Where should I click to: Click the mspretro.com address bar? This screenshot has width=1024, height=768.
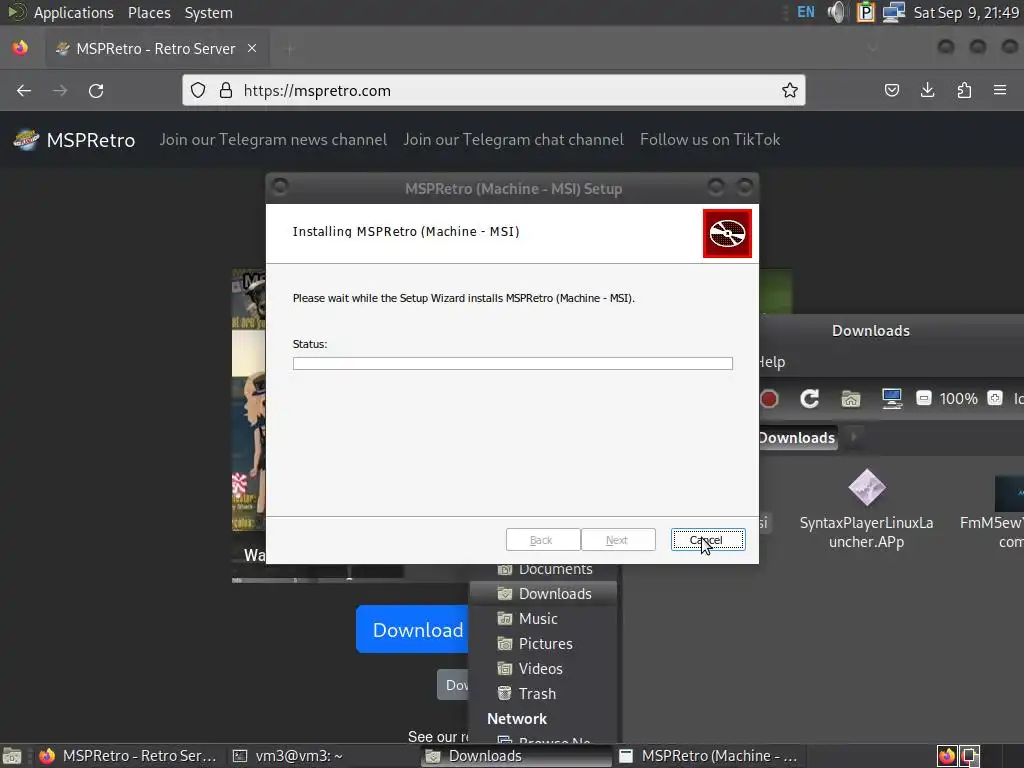496,90
